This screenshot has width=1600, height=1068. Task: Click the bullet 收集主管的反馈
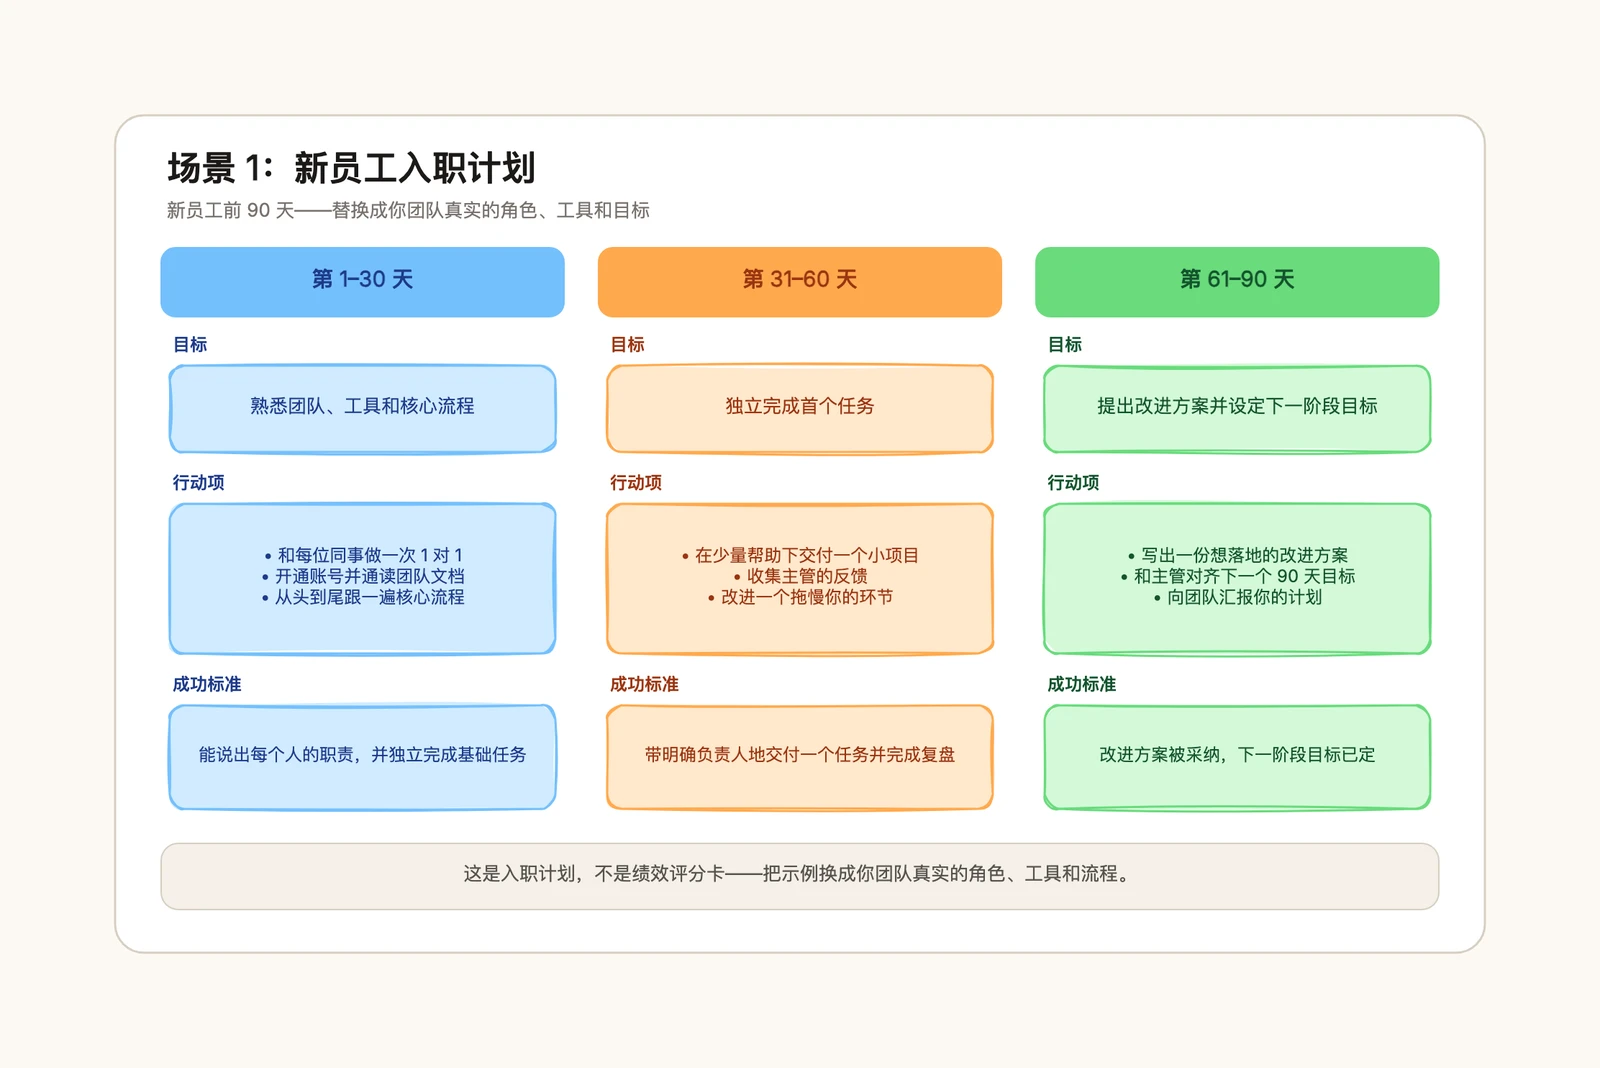tap(800, 576)
